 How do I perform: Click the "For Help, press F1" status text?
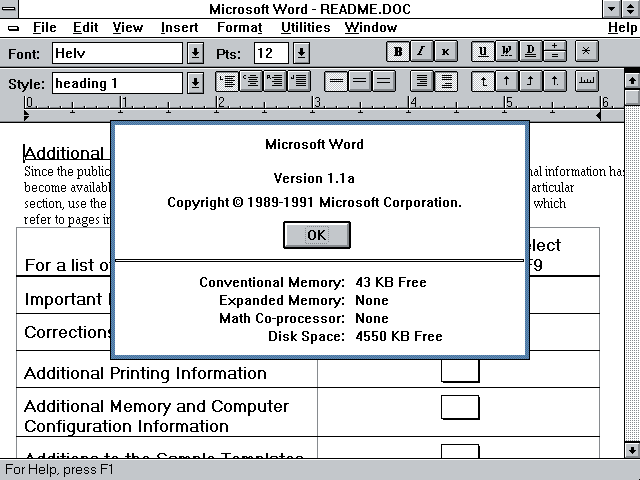coord(59,469)
